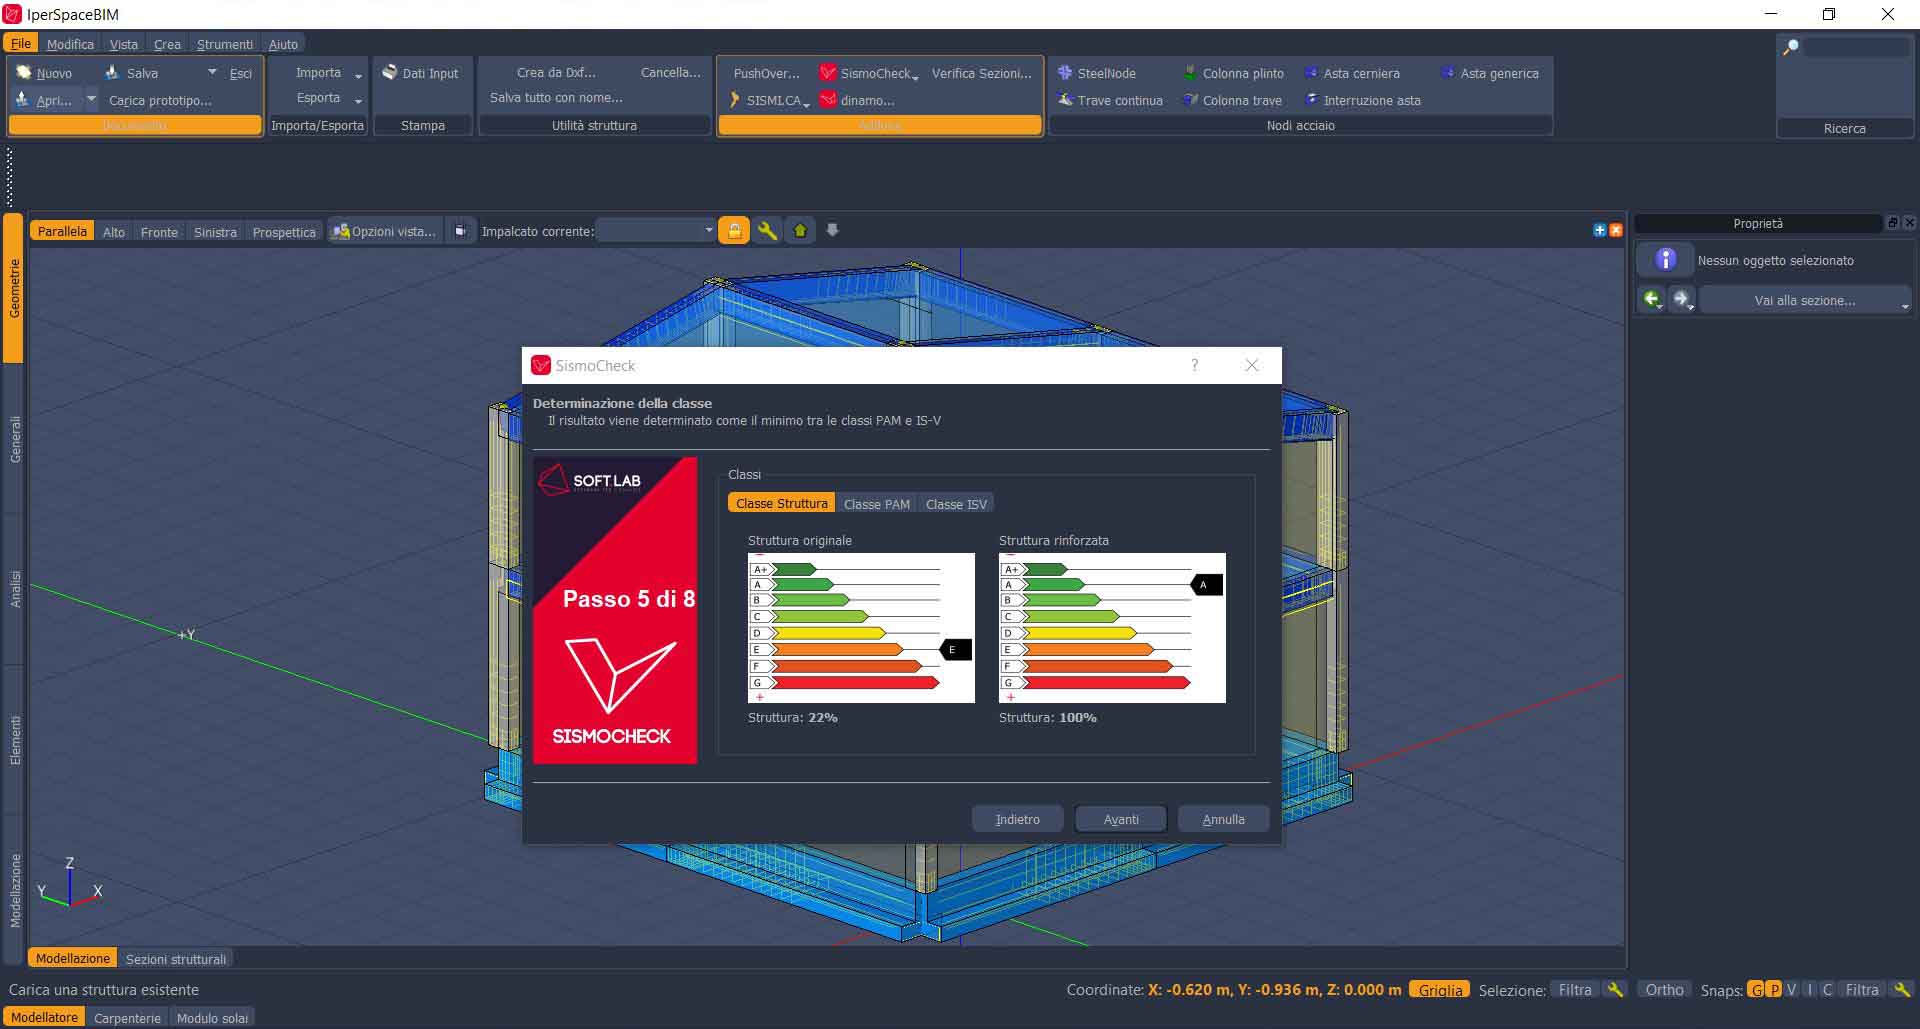Image resolution: width=1920 pixels, height=1029 pixels.
Task: Switch to Prospettica projection view
Action: [284, 232]
